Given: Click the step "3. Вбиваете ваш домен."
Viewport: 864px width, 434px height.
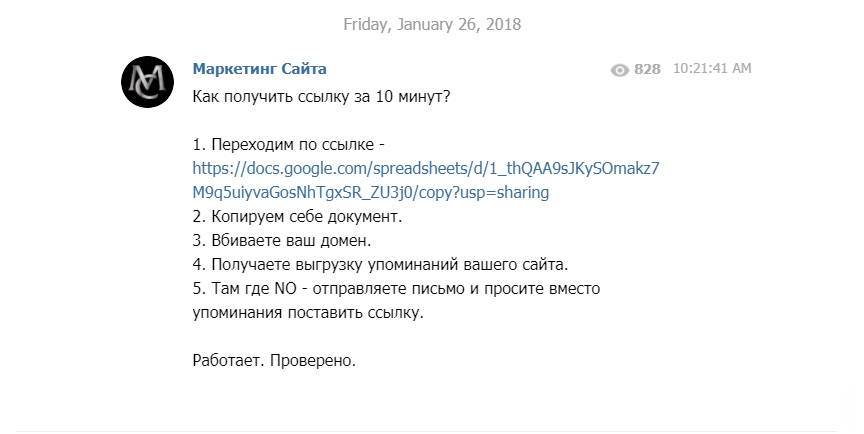Looking at the screenshot, I should tap(281, 240).
